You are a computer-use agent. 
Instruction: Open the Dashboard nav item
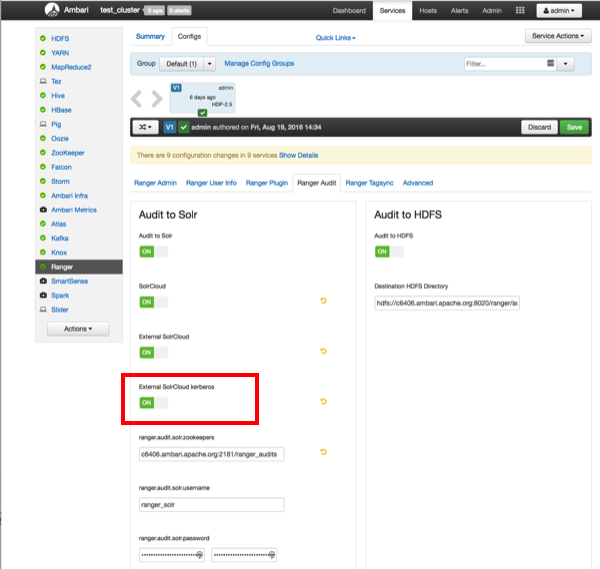tap(349, 11)
